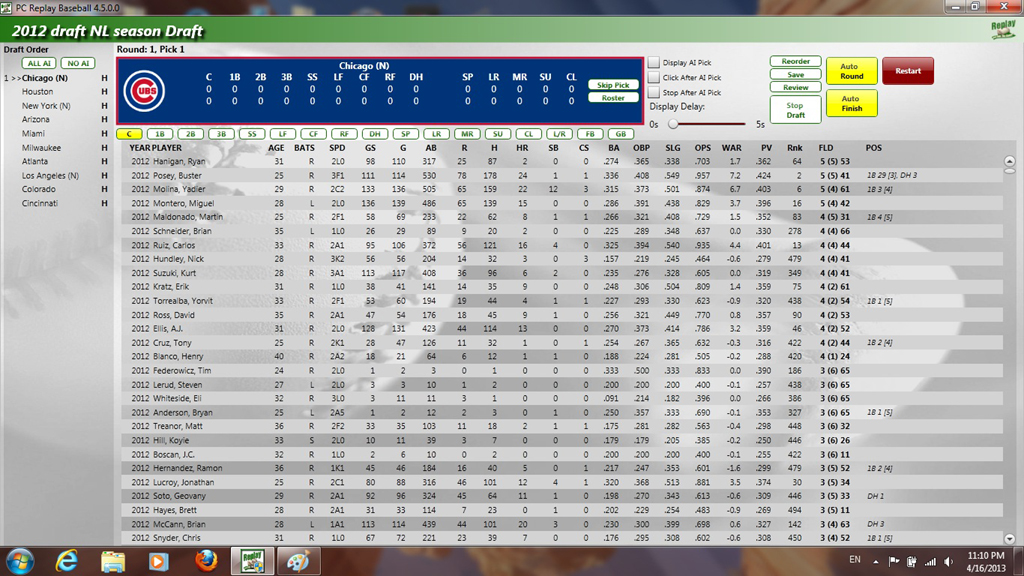
Task: Launch Windows Media Player from taskbar
Action: point(158,560)
